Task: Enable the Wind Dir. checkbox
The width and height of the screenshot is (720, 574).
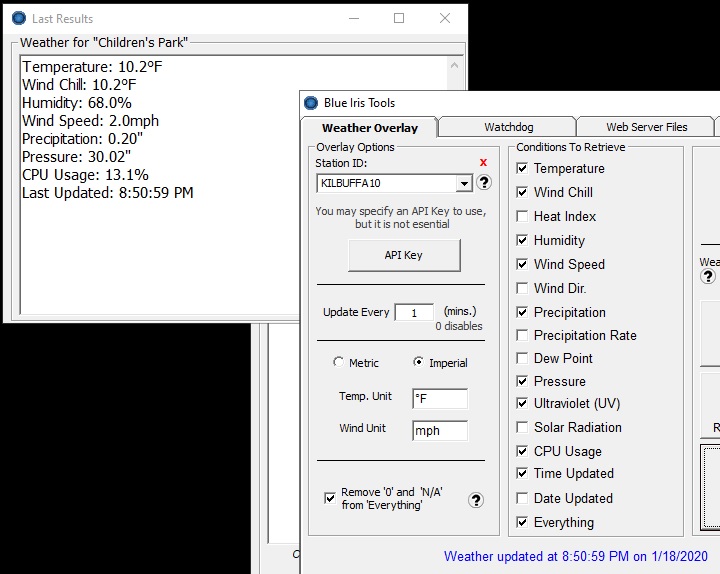Action: 522,288
